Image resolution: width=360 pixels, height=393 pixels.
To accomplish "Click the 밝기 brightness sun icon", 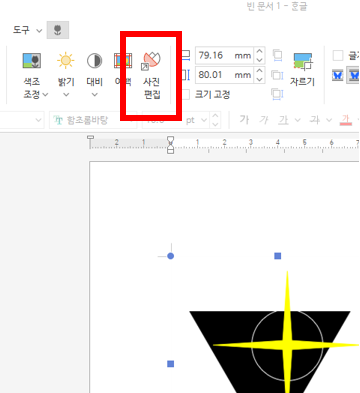I will point(65,61).
